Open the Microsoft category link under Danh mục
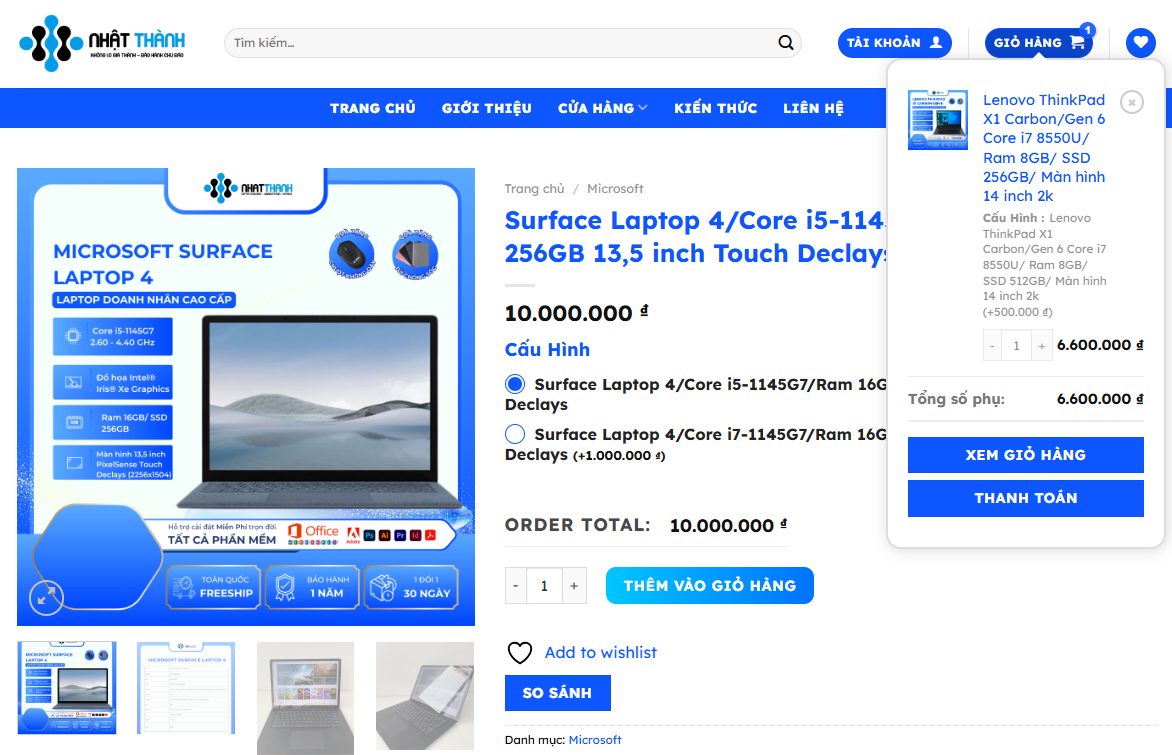1172x755 pixels. (595, 740)
